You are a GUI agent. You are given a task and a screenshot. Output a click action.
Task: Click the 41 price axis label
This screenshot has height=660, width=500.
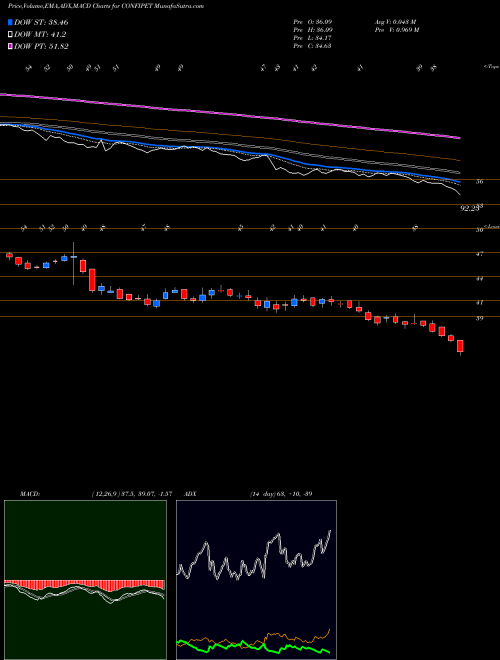(x=479, y=302)
